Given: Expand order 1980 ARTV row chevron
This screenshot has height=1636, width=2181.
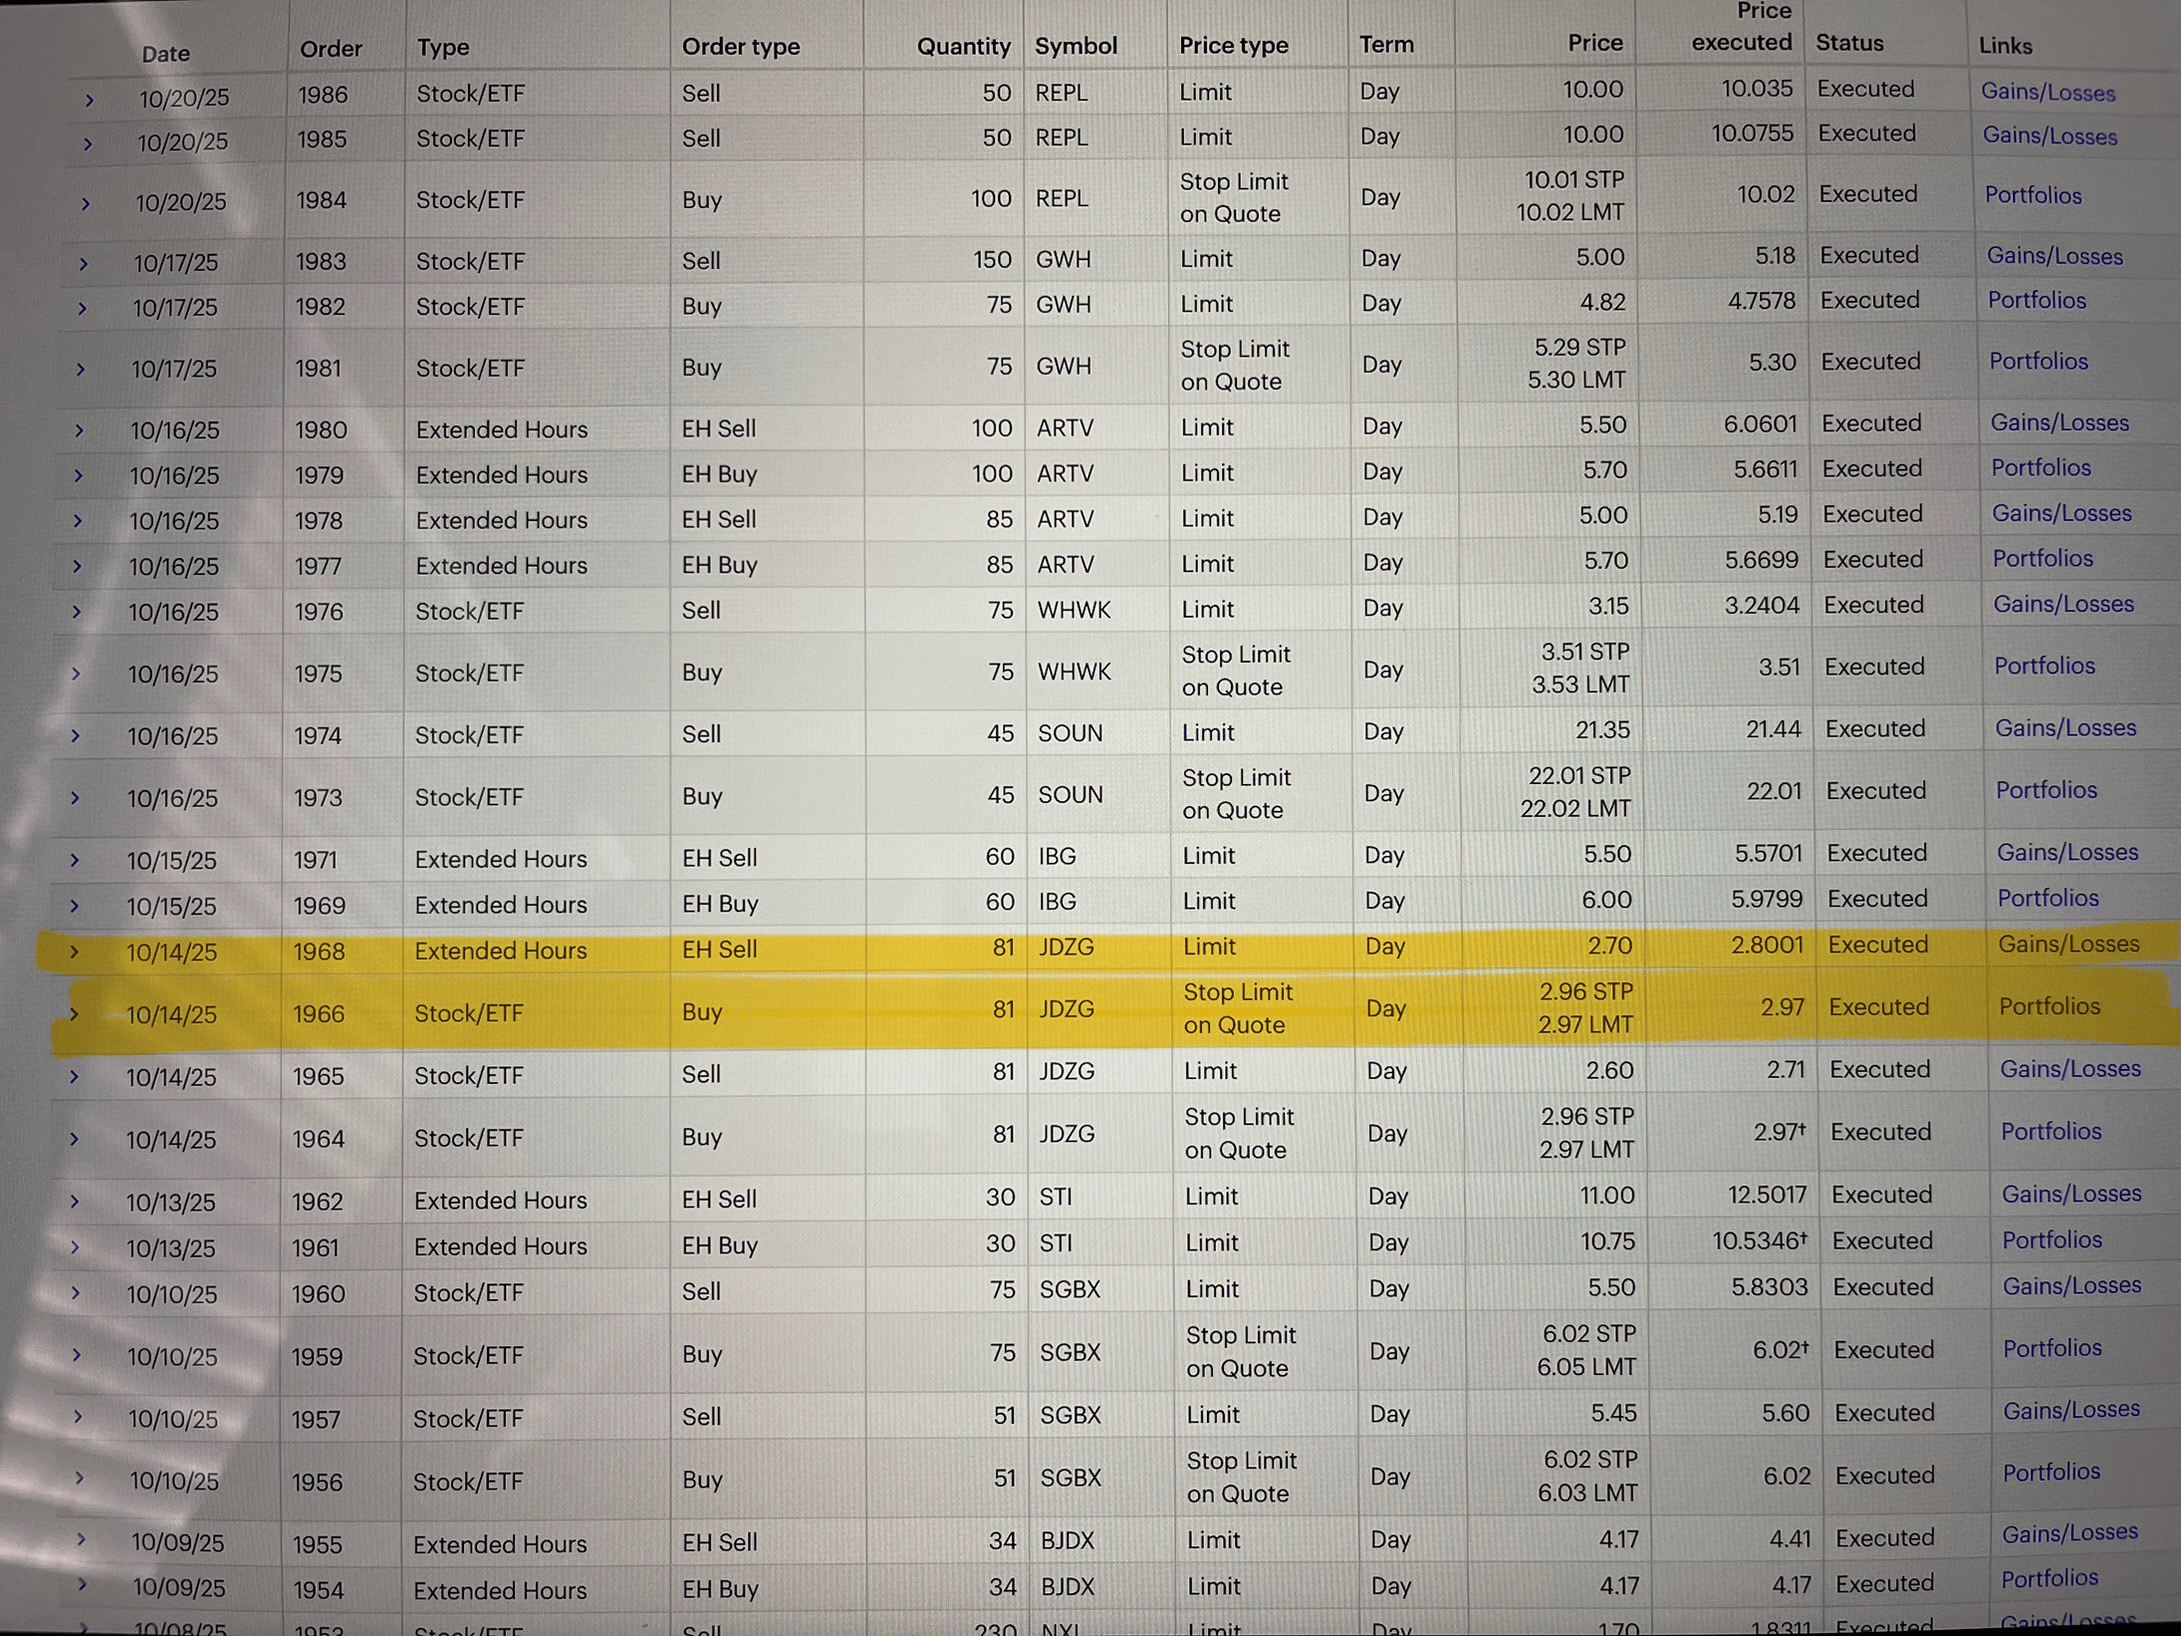Looking at the screenshot, I should click(x=80, y=431).
